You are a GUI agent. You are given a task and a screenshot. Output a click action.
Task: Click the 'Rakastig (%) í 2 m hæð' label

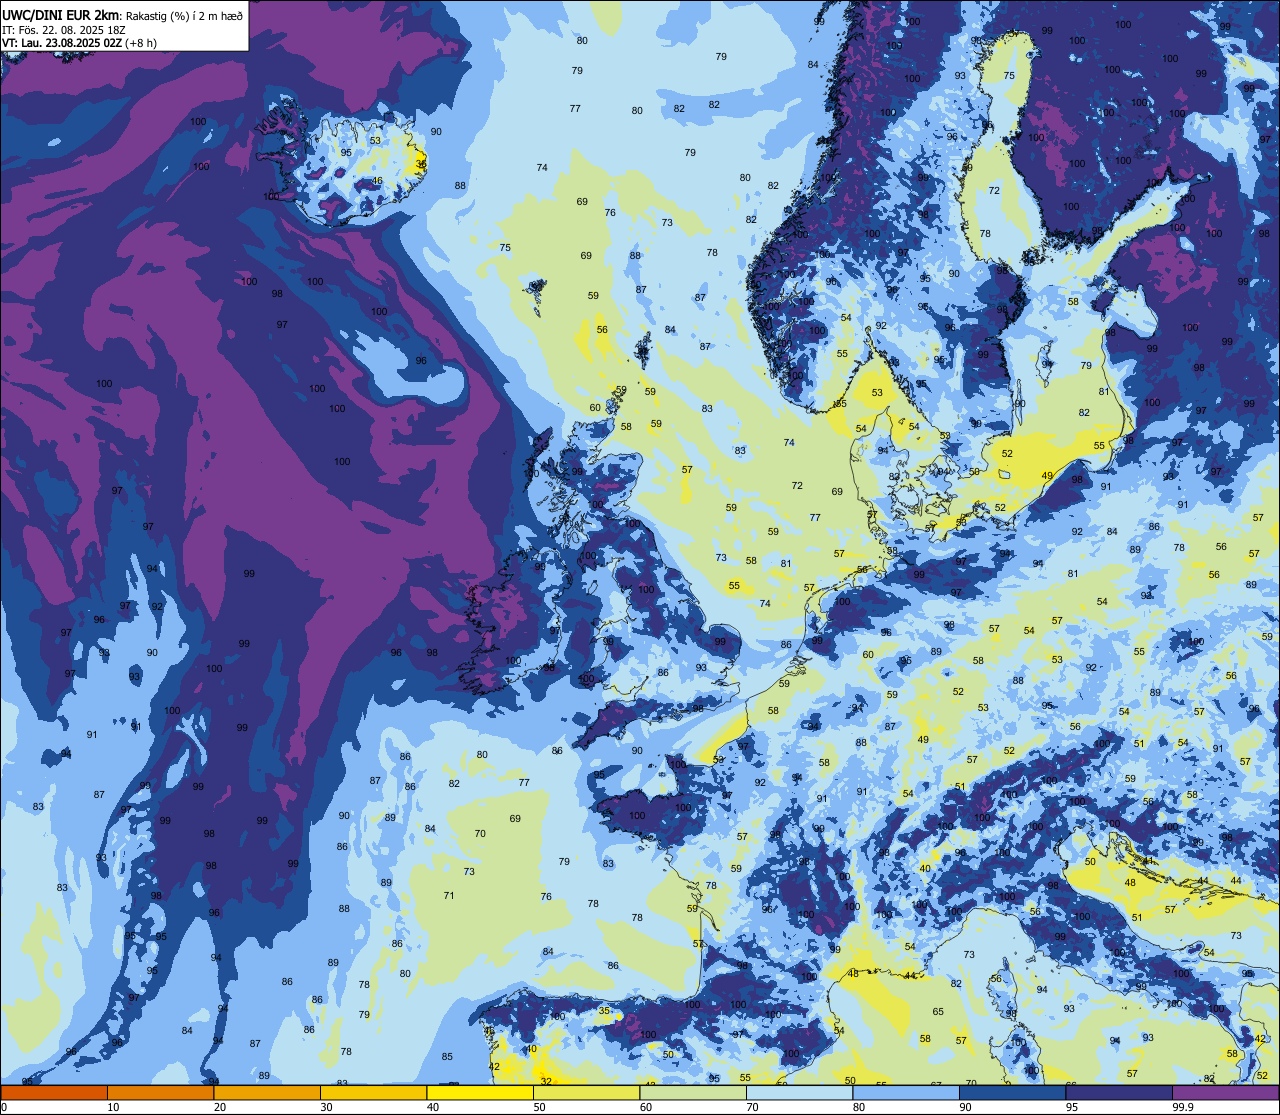[184, 15]
